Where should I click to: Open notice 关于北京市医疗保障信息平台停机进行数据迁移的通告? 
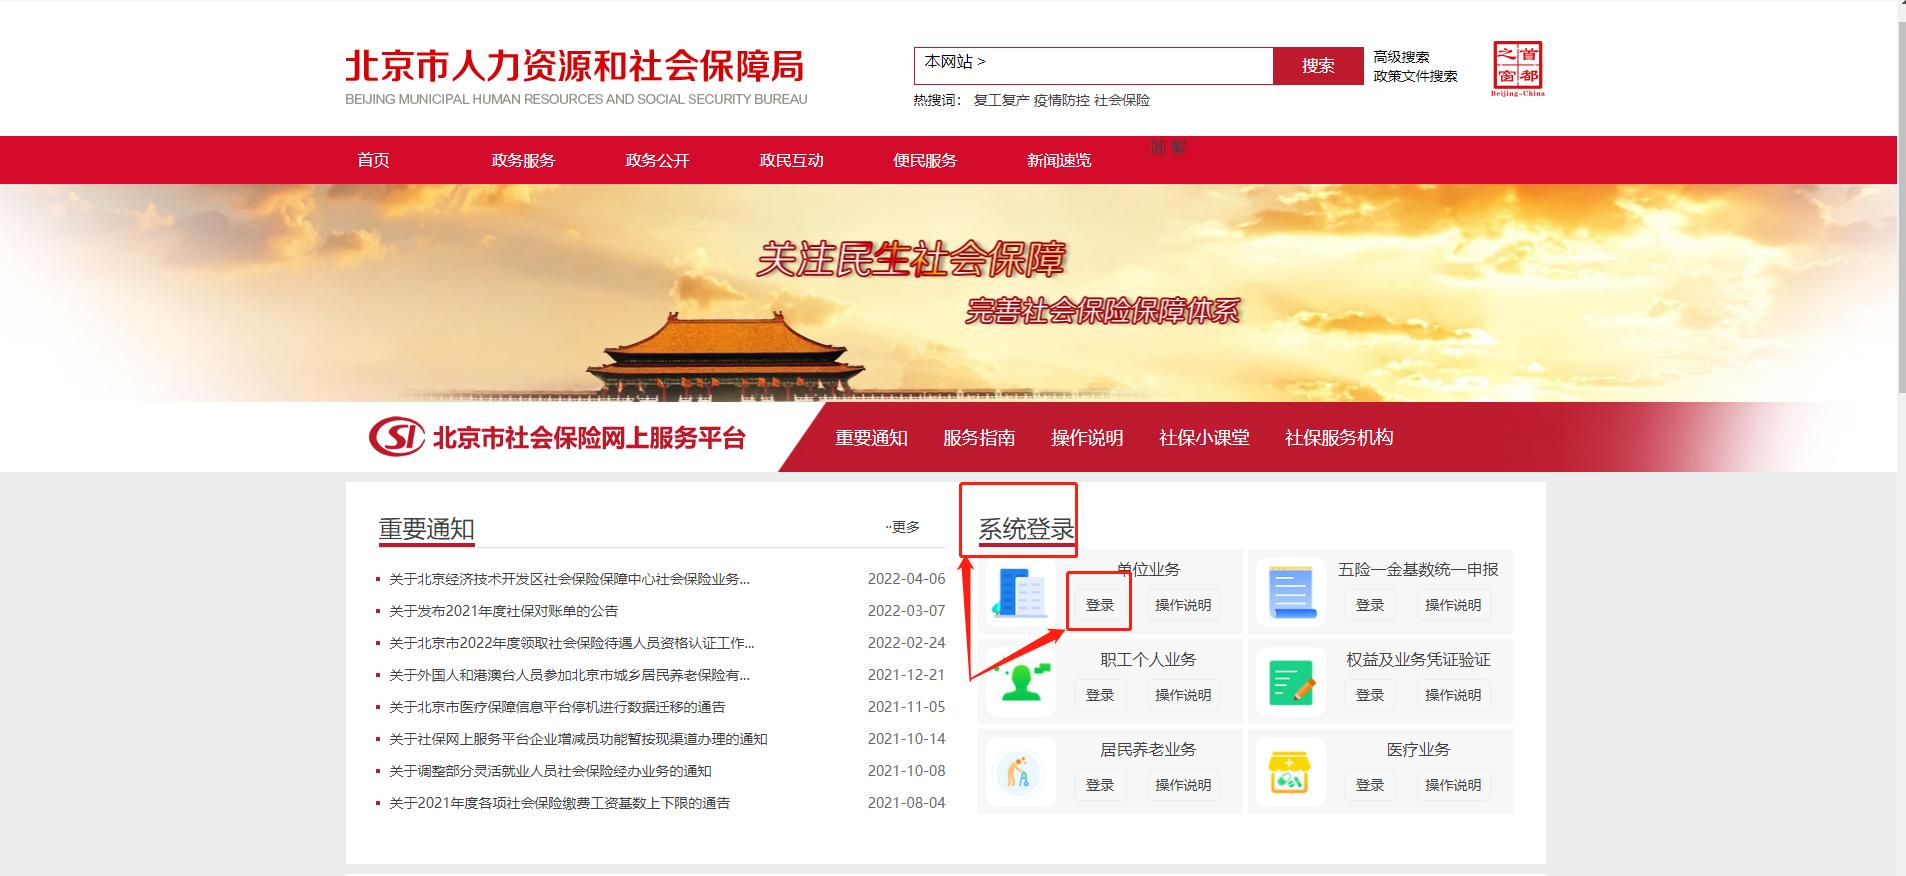(x=557, y=707)
